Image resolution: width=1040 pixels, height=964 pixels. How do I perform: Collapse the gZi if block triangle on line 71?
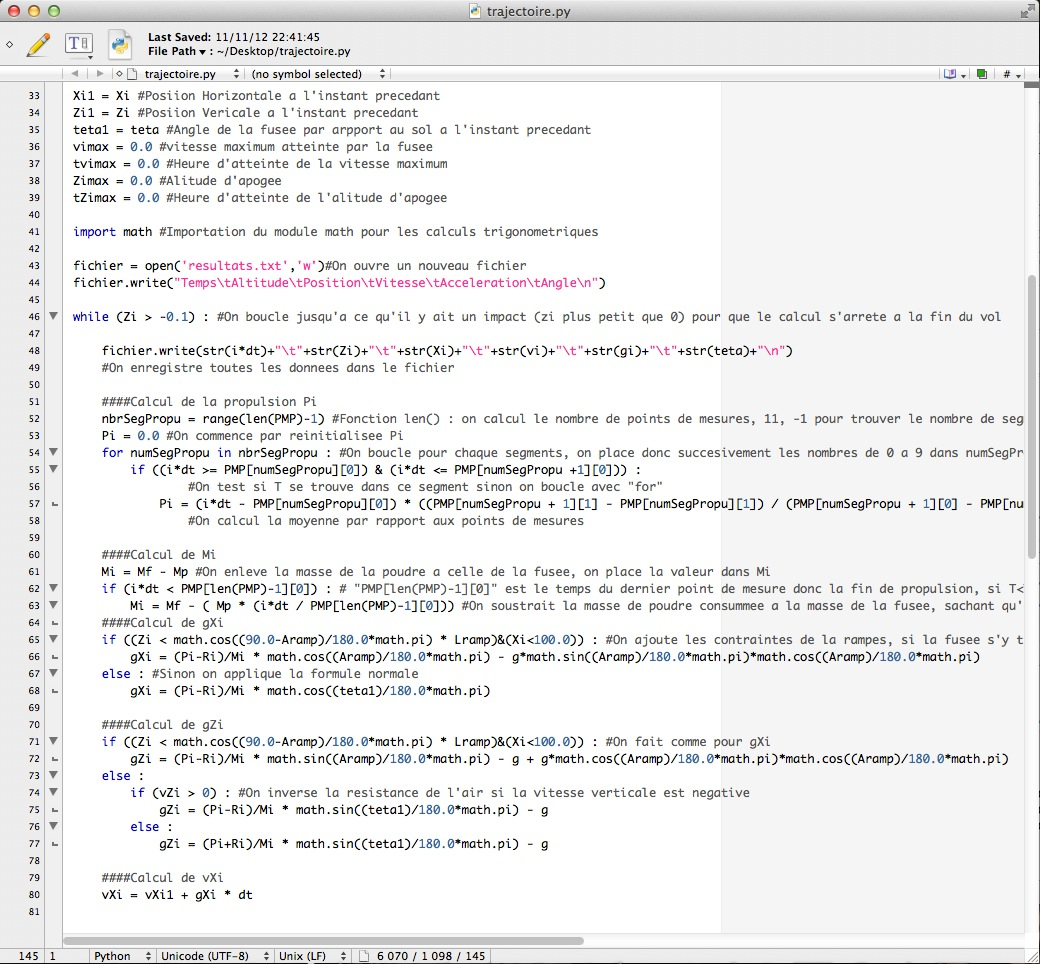pyautogui.click(x=54, y=741)
